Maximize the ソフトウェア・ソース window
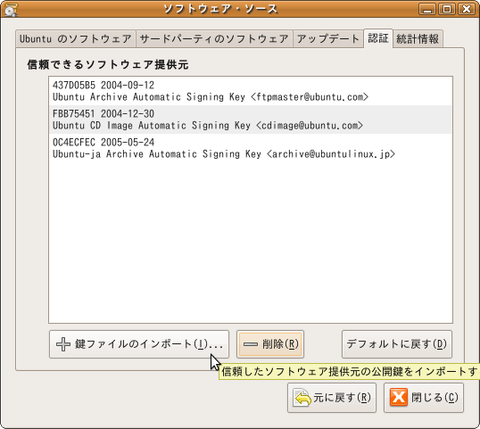The width and height of the screenshot is (480, 429). point(447,9)
